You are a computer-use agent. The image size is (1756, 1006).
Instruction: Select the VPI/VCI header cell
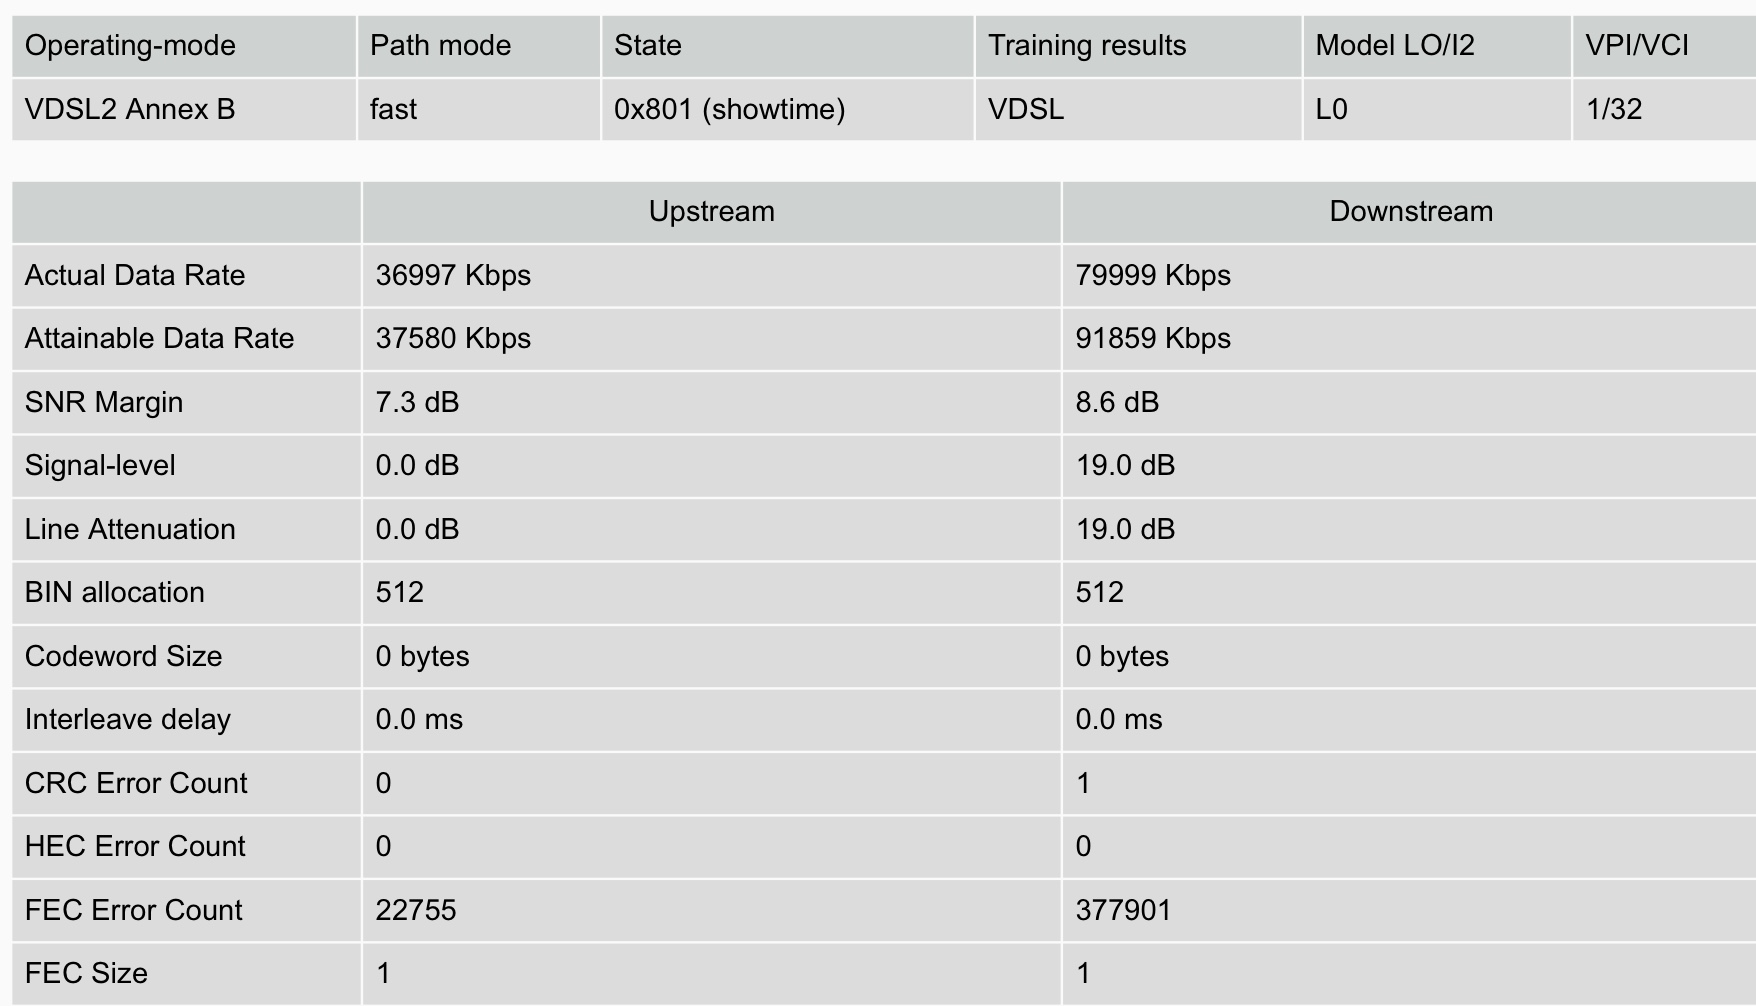click(1664, 46)
